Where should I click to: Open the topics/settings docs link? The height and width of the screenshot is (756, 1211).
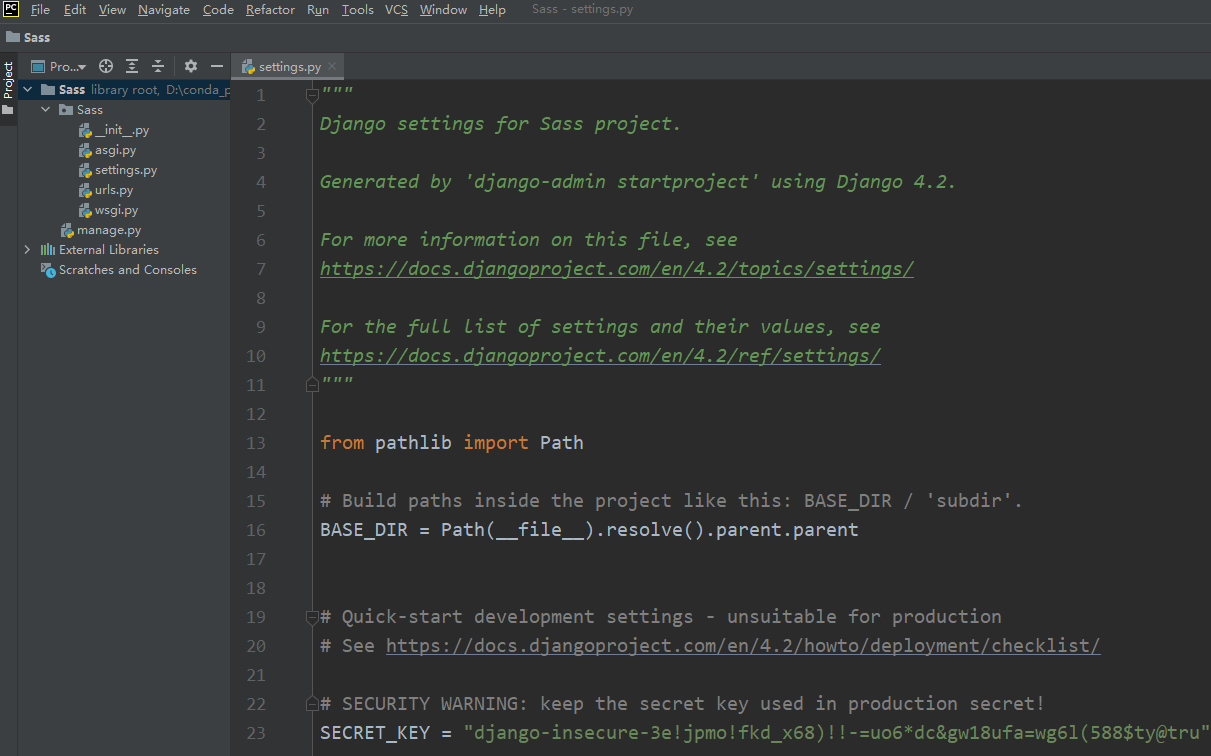tap(617, 269)
